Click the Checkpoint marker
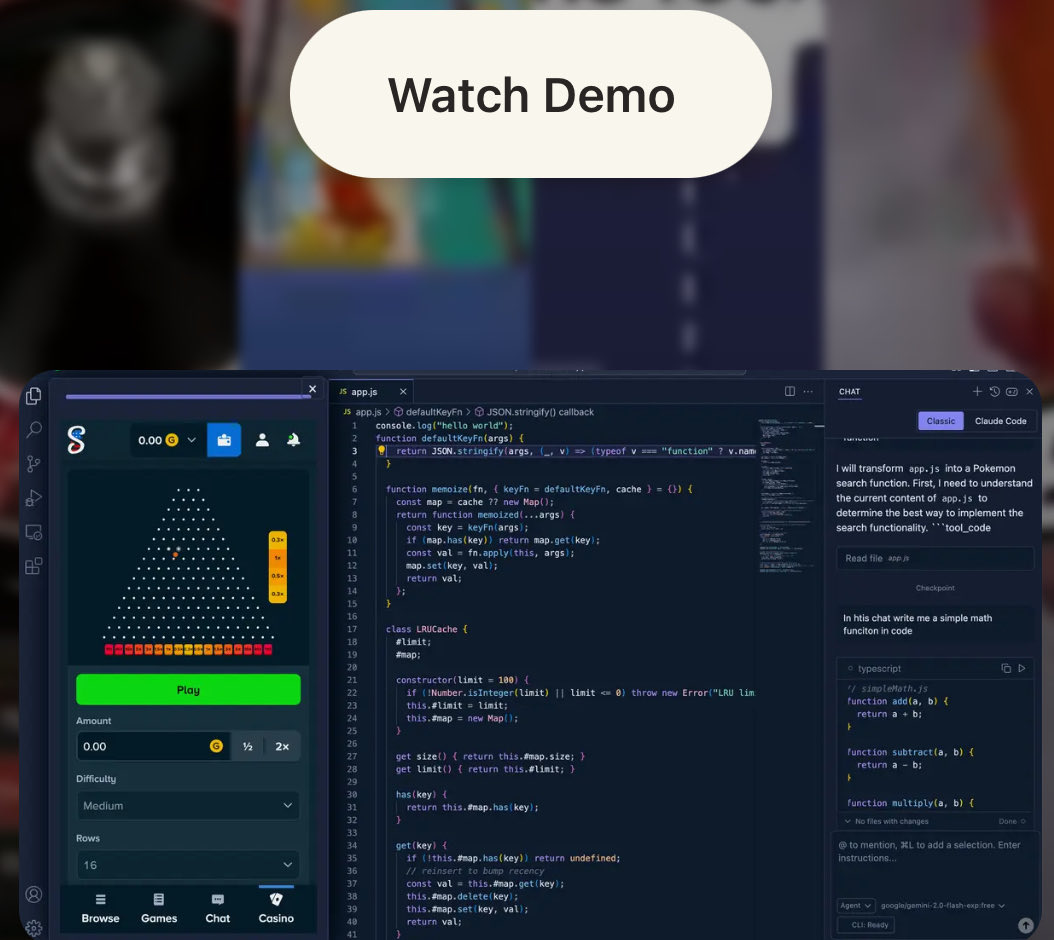Viewport: 1054px width, 940px height. (x=934, y=588)
